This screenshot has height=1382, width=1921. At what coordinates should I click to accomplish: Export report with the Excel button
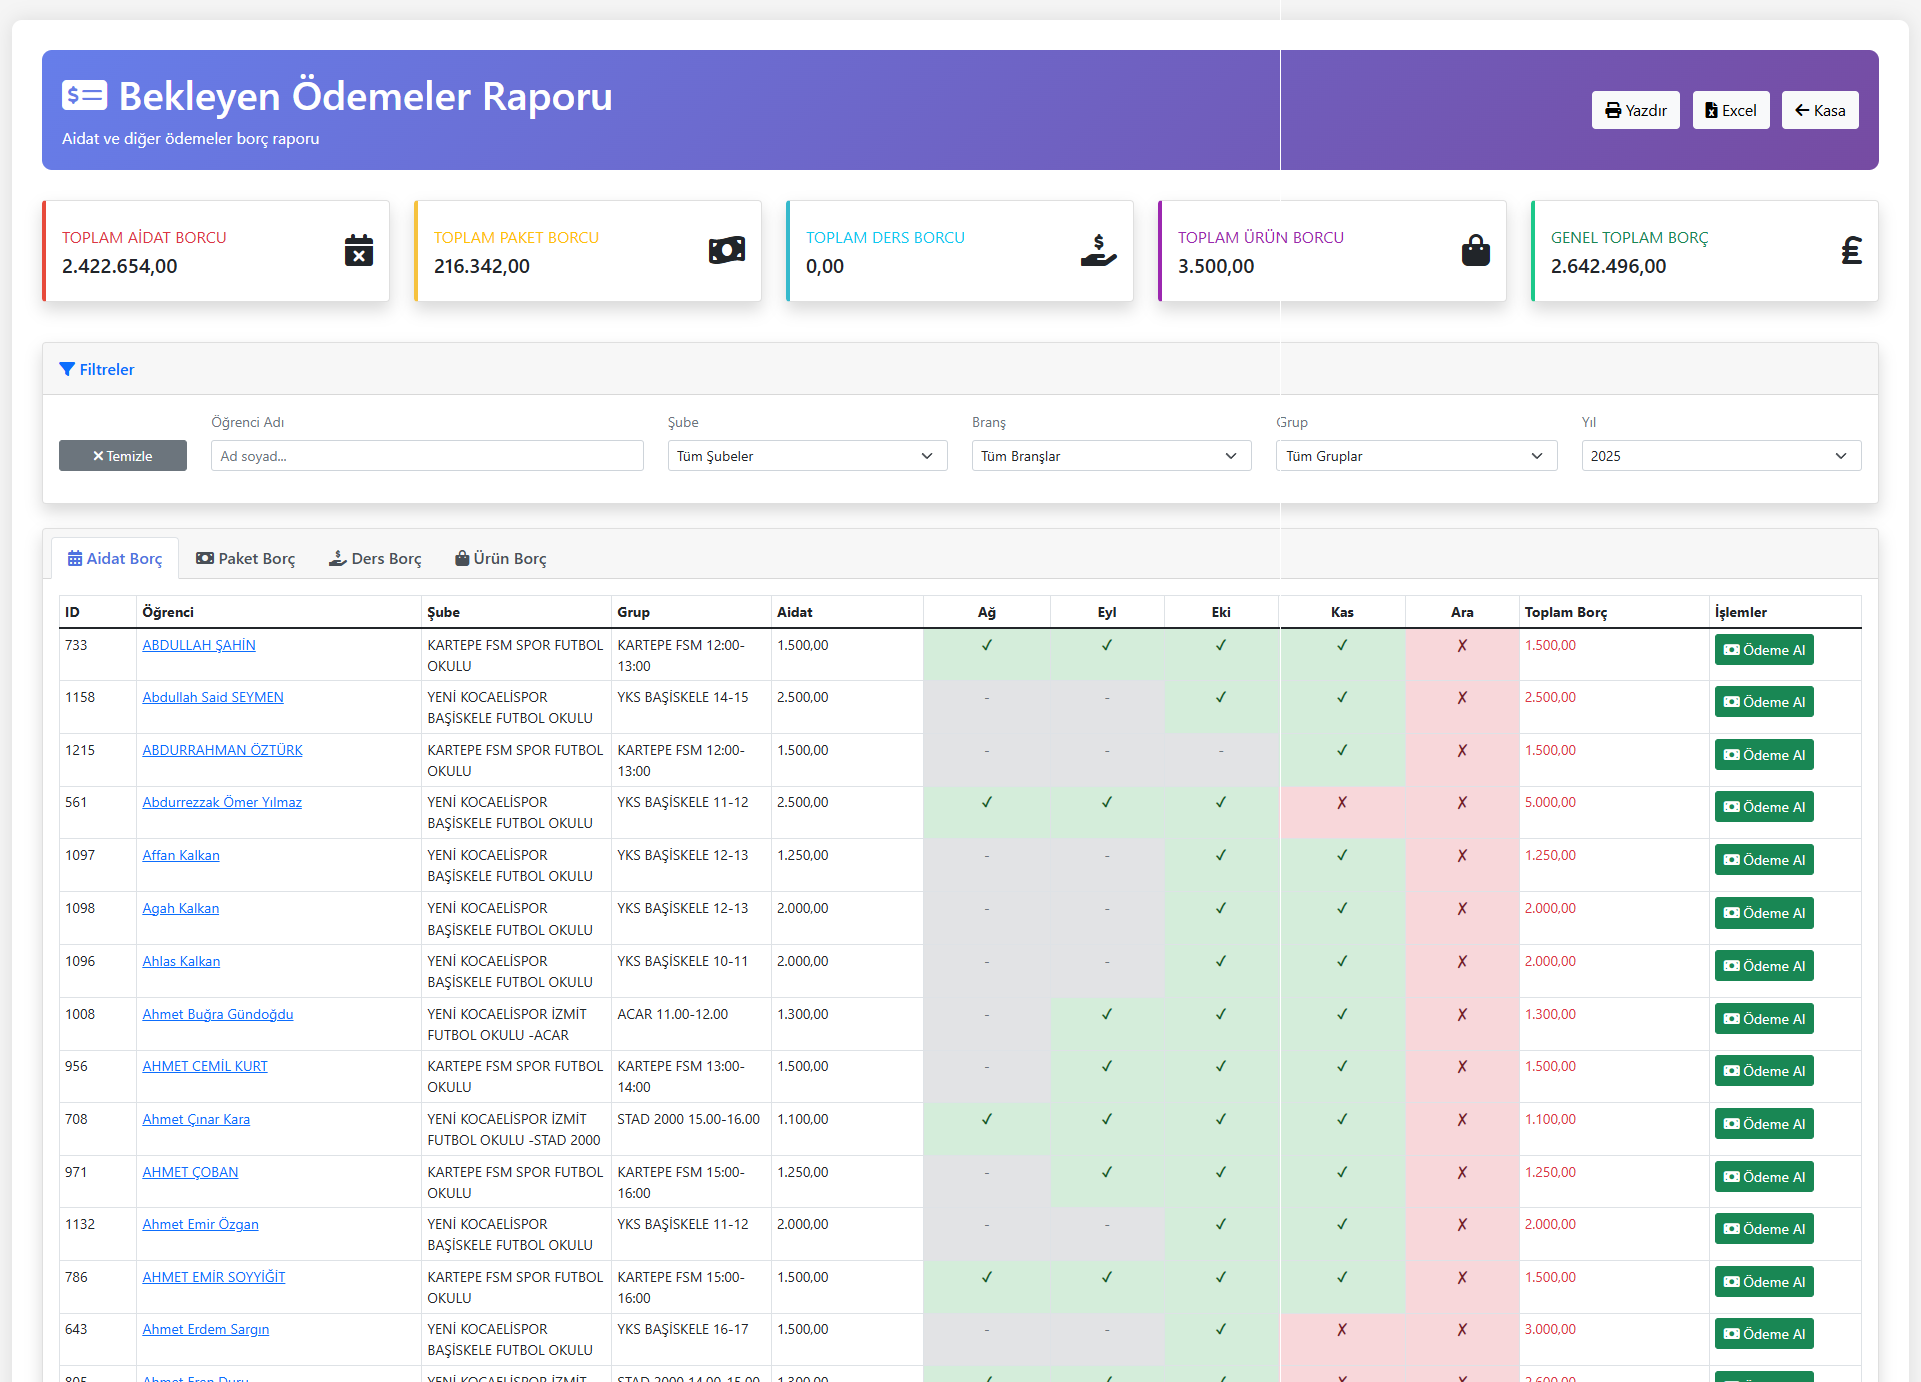tap(1730, 110)
